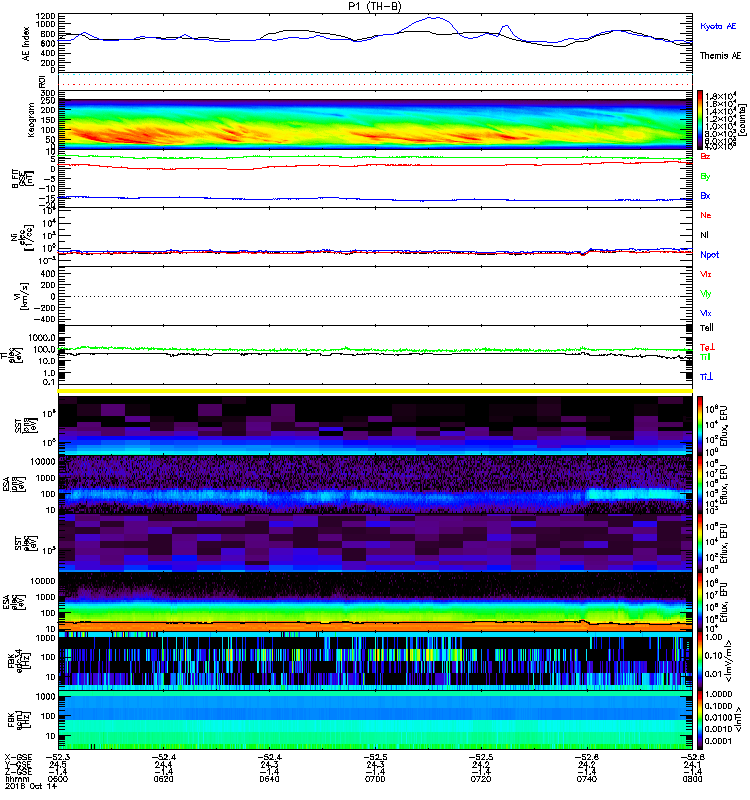The image size is (750, 800).
Task: Click the 0600 time tick label
Action: (x=58, y=779)
